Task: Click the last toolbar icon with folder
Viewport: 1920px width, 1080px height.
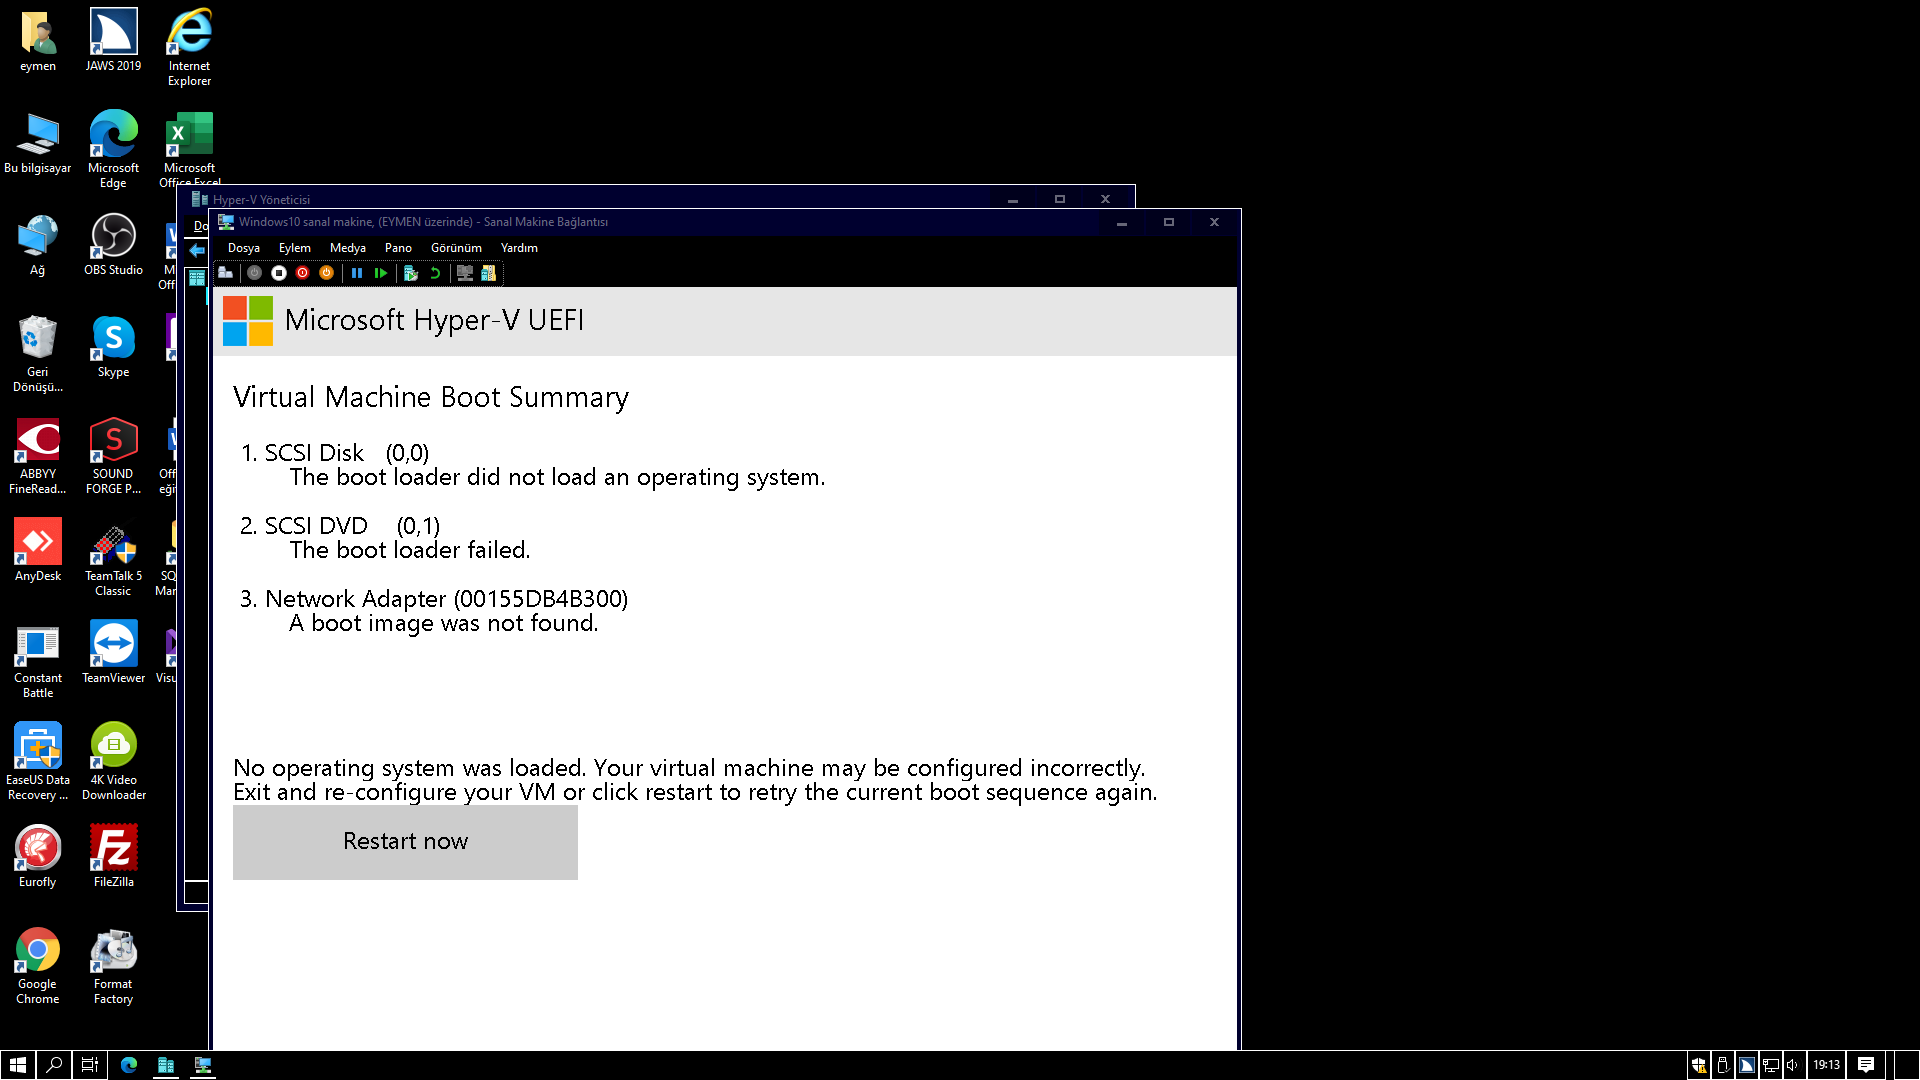Action: pyautogui.click(x=489, y=273)
